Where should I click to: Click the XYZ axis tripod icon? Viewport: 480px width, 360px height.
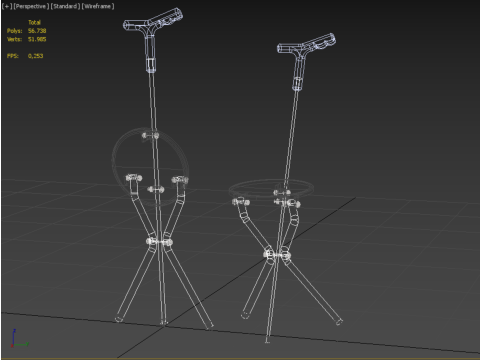point(19,338)
